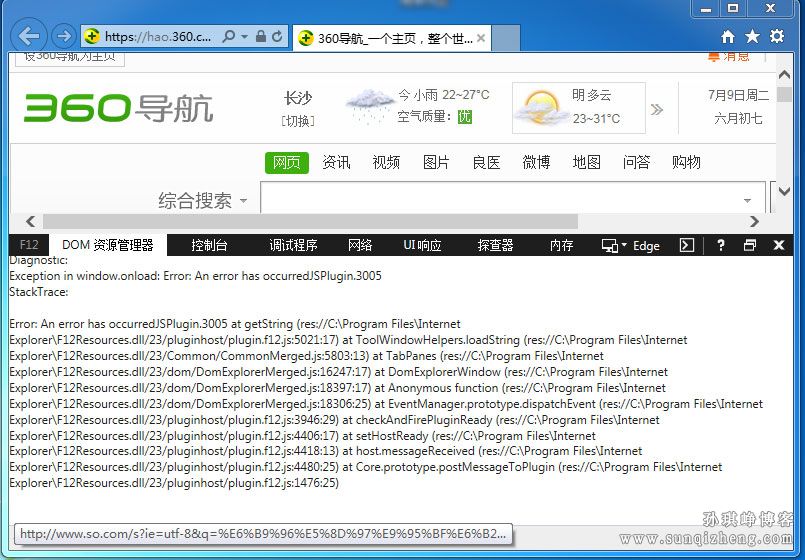
Task: Open a new blank tab
Action: click(506, 38)
